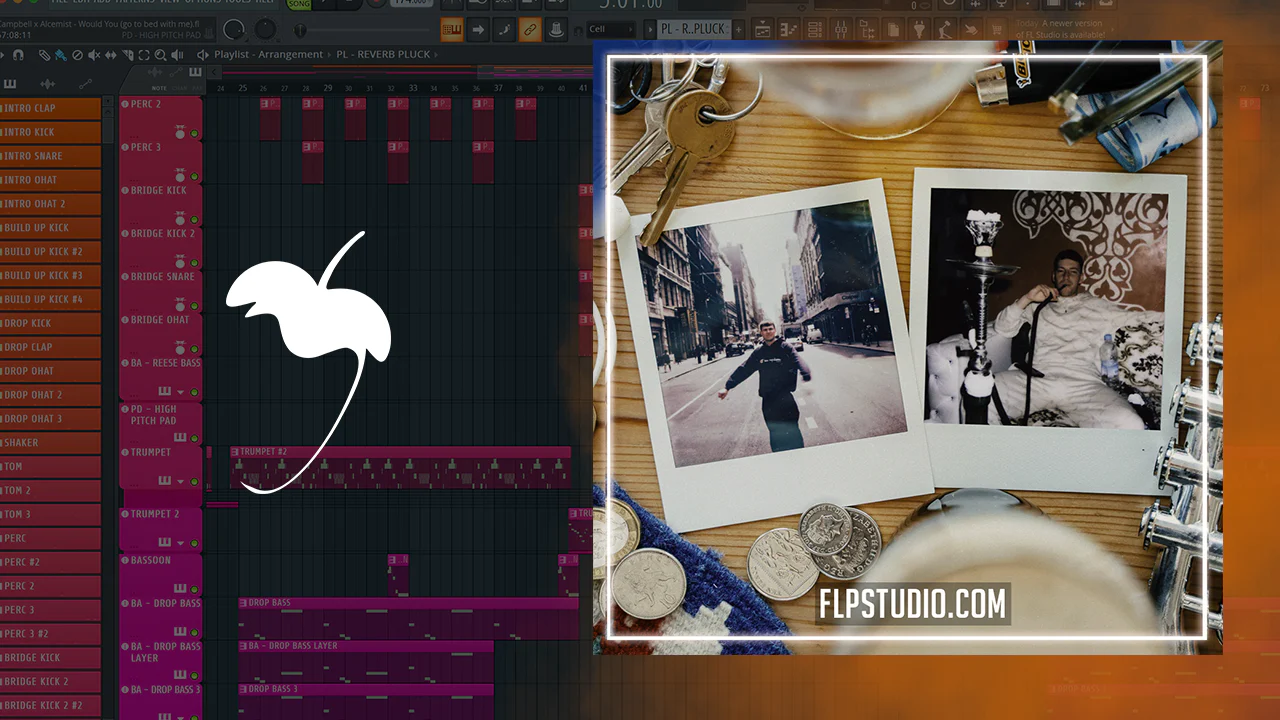
Task: Select SHAKER in the picker
Action: pyautogui.click(x=50, y=443)
